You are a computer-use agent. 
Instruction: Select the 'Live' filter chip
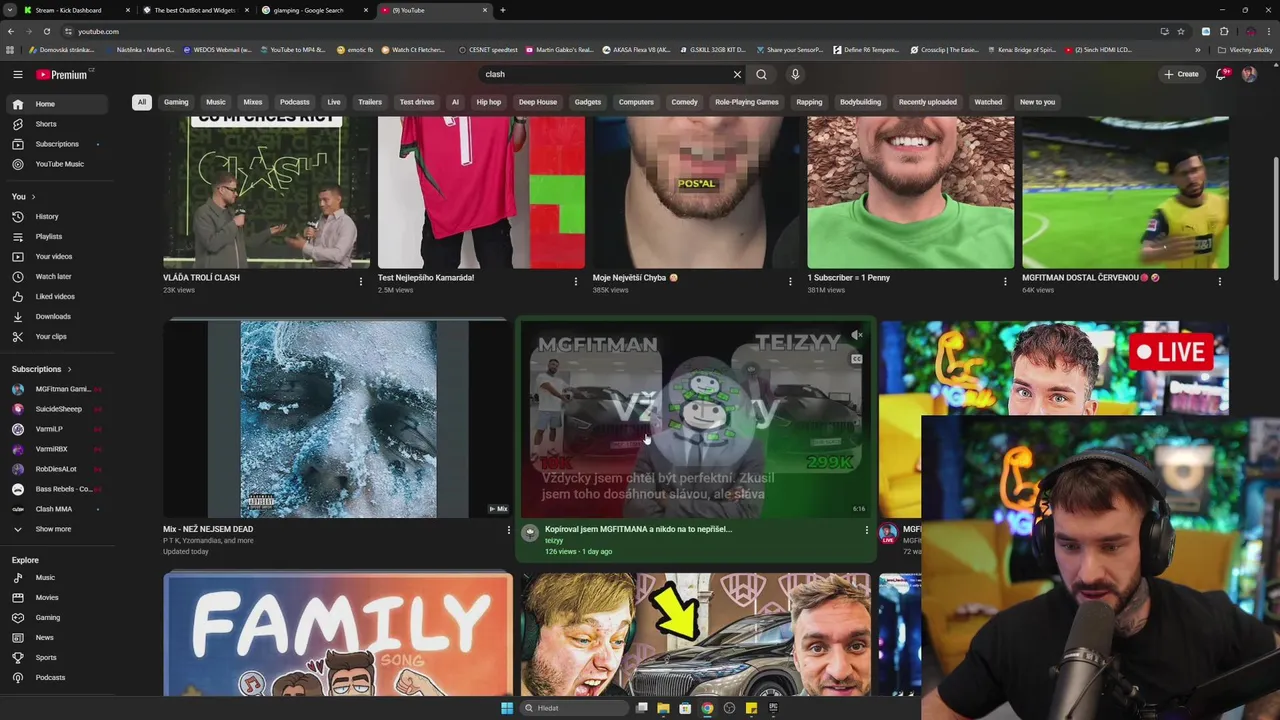334,102
